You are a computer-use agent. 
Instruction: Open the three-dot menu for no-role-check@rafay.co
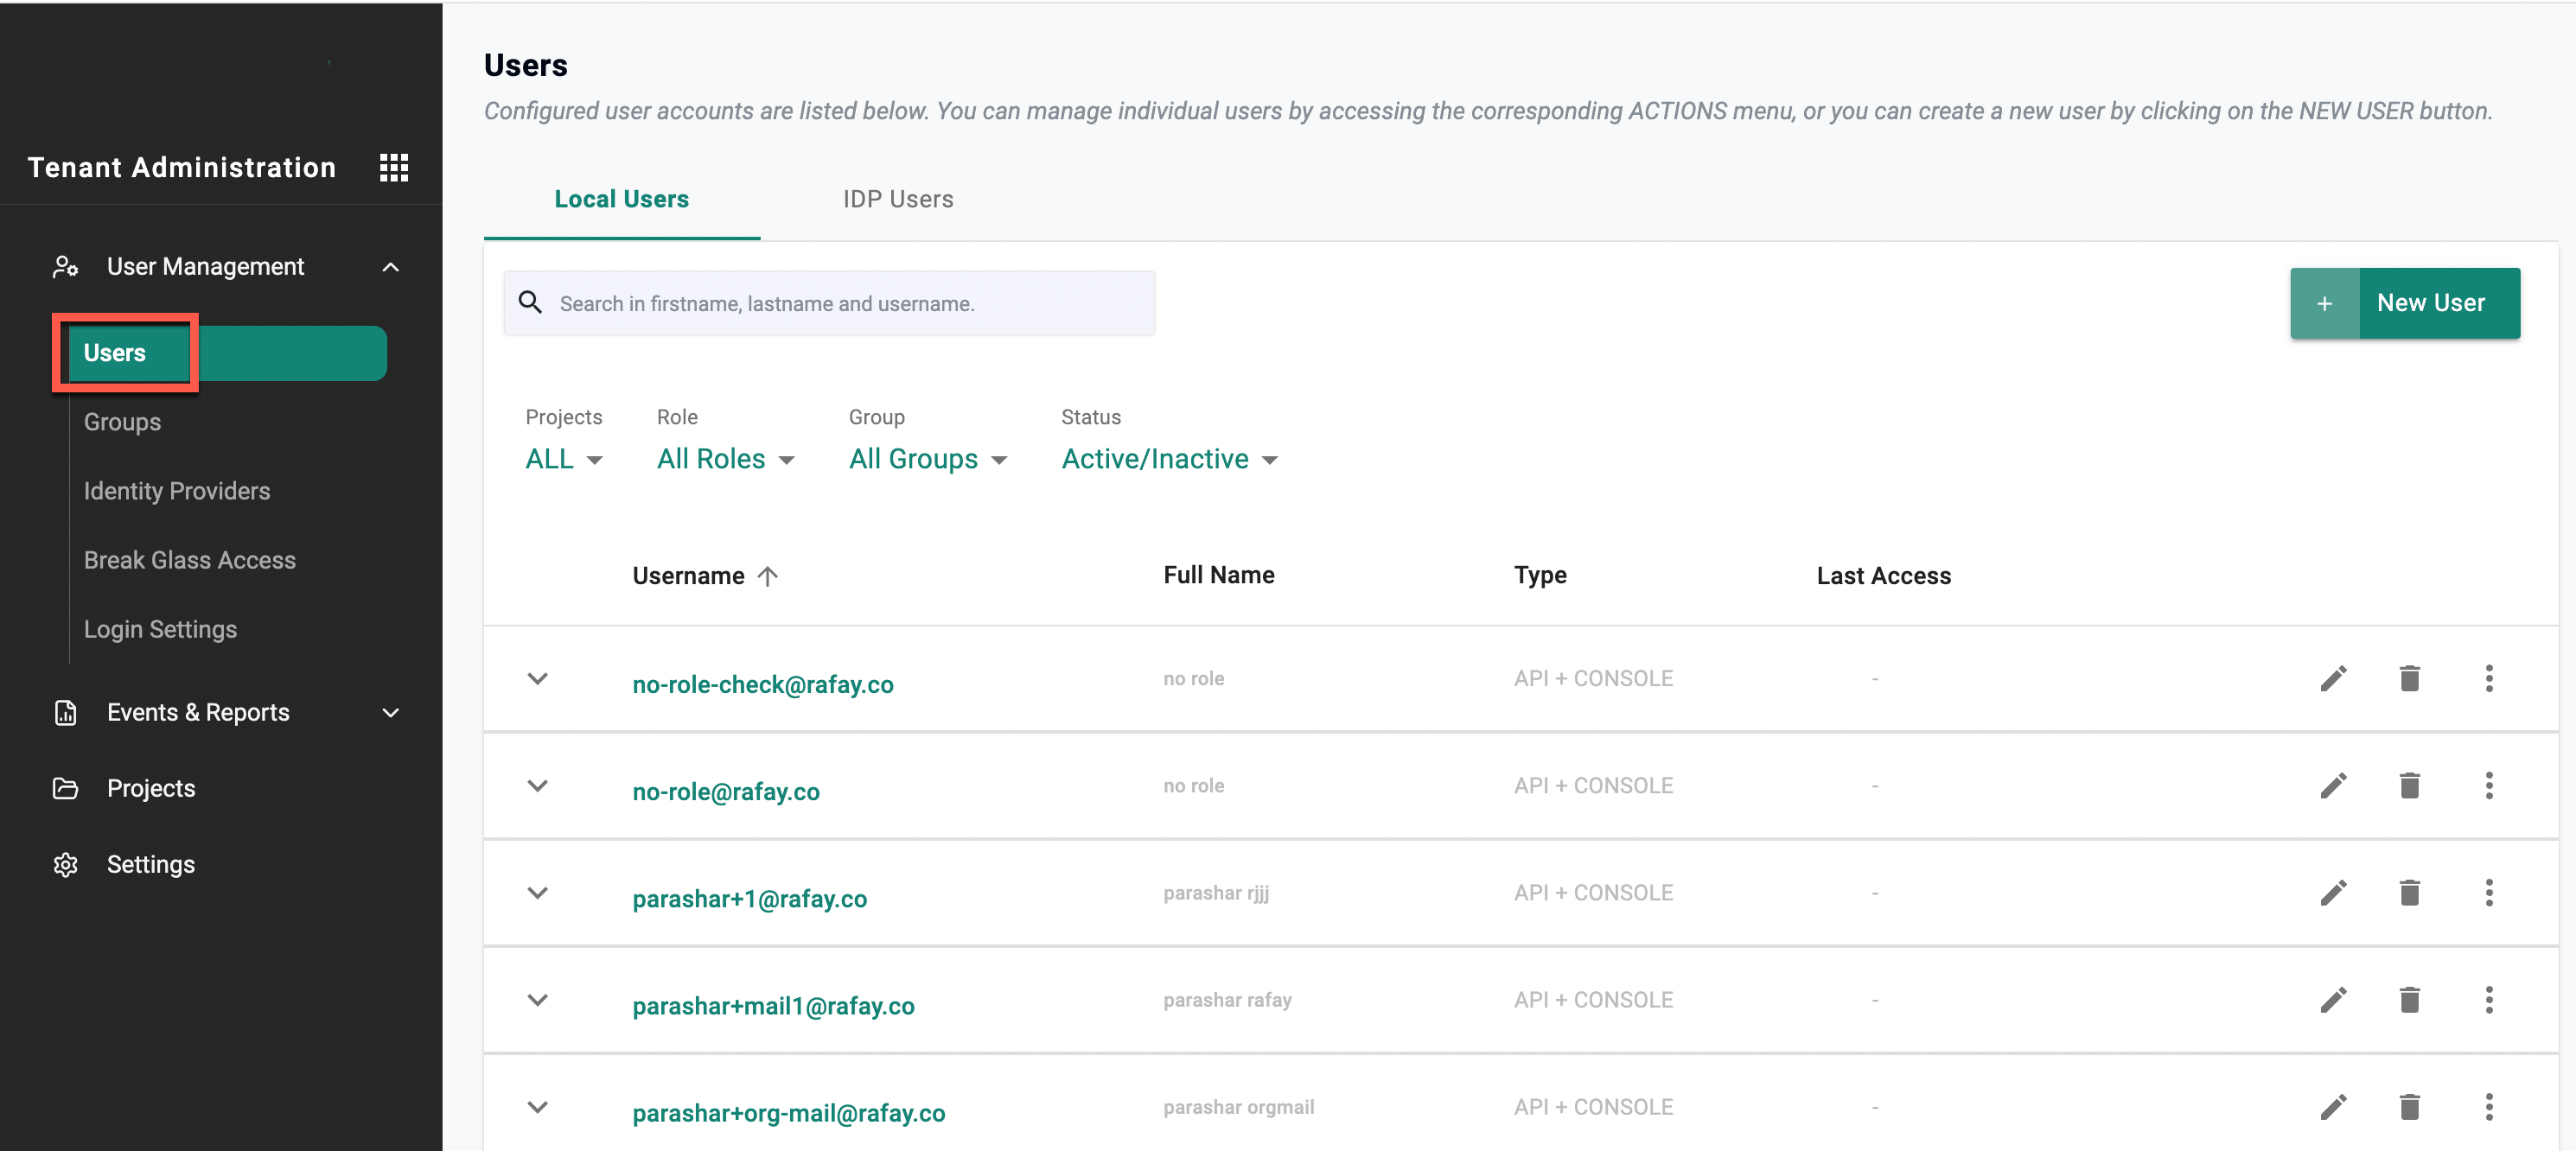2488,678
